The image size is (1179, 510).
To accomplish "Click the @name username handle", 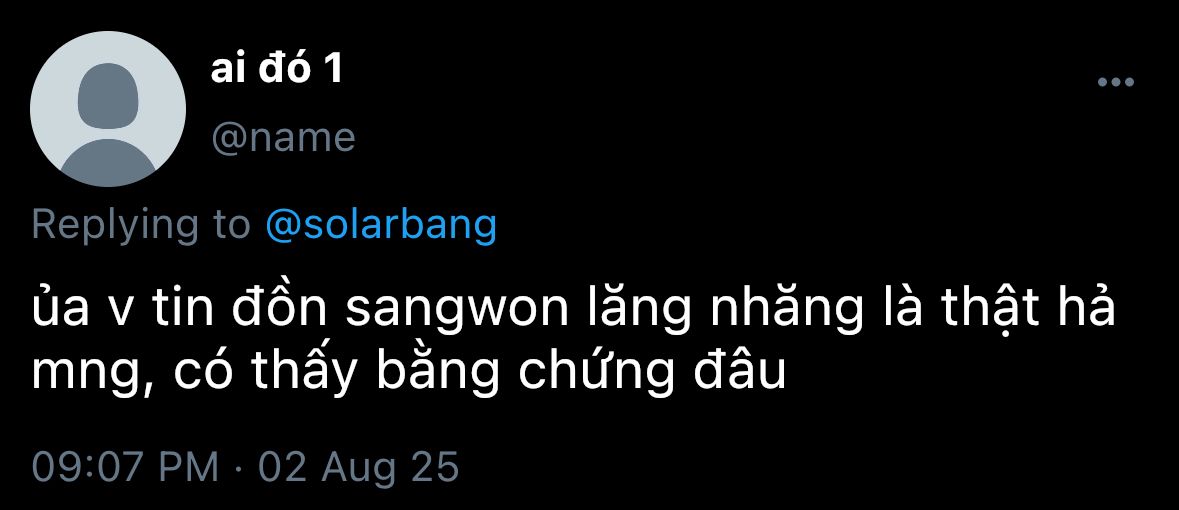I will pos(283,138).
